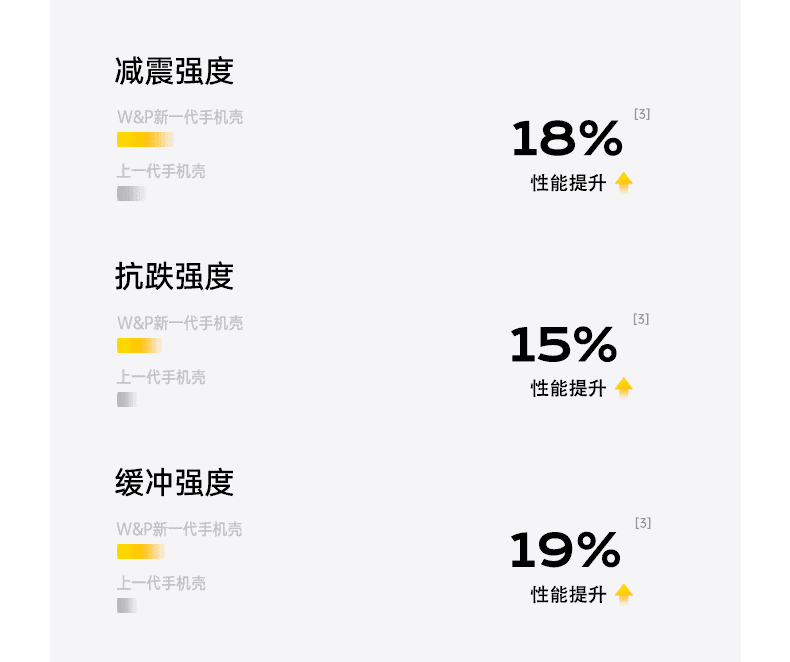
Task: Select the 缓冲强度 heading
Action: [174, 482]
